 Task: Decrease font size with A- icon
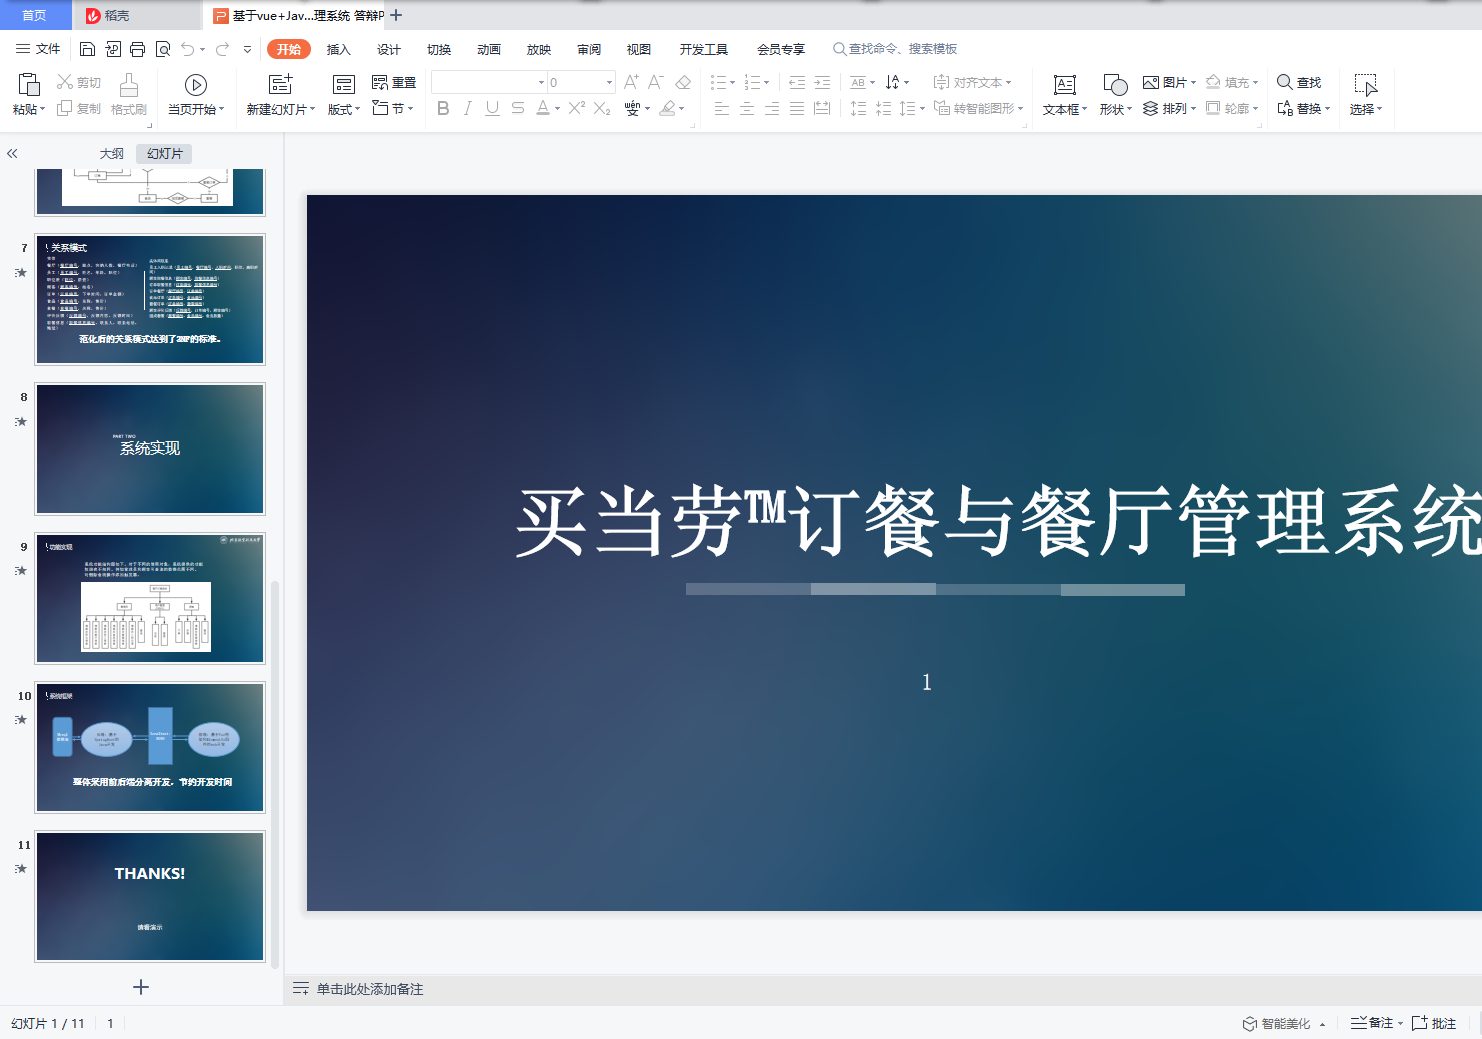point(656,82)
